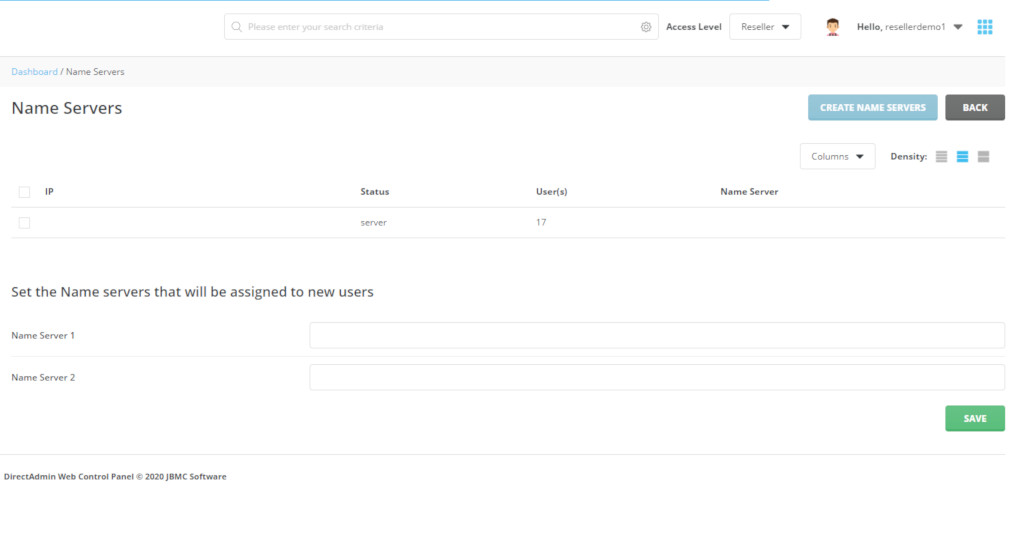1024x547 pixels.
Task: Sort by the Name Server column header
Action: tap(749, 191)
